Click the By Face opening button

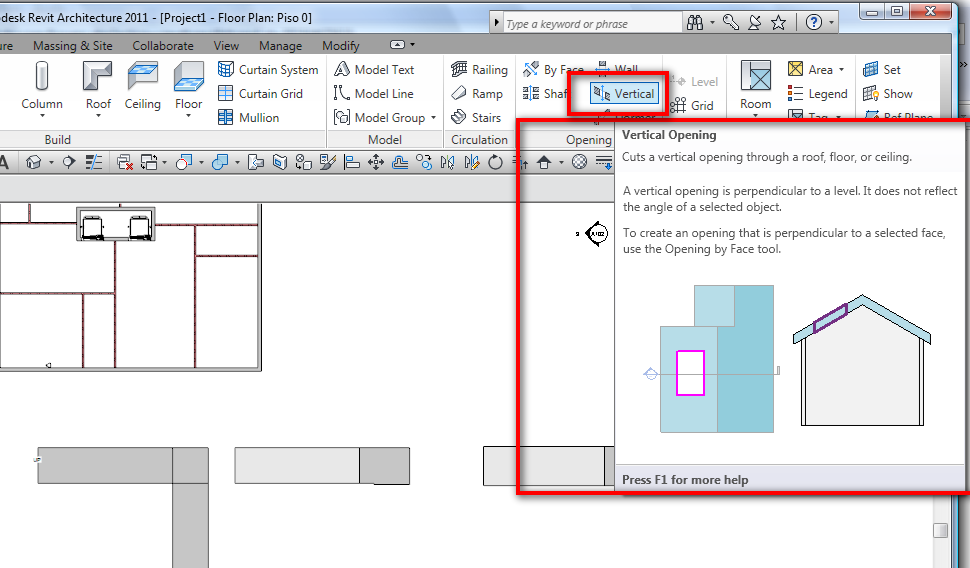552,69
